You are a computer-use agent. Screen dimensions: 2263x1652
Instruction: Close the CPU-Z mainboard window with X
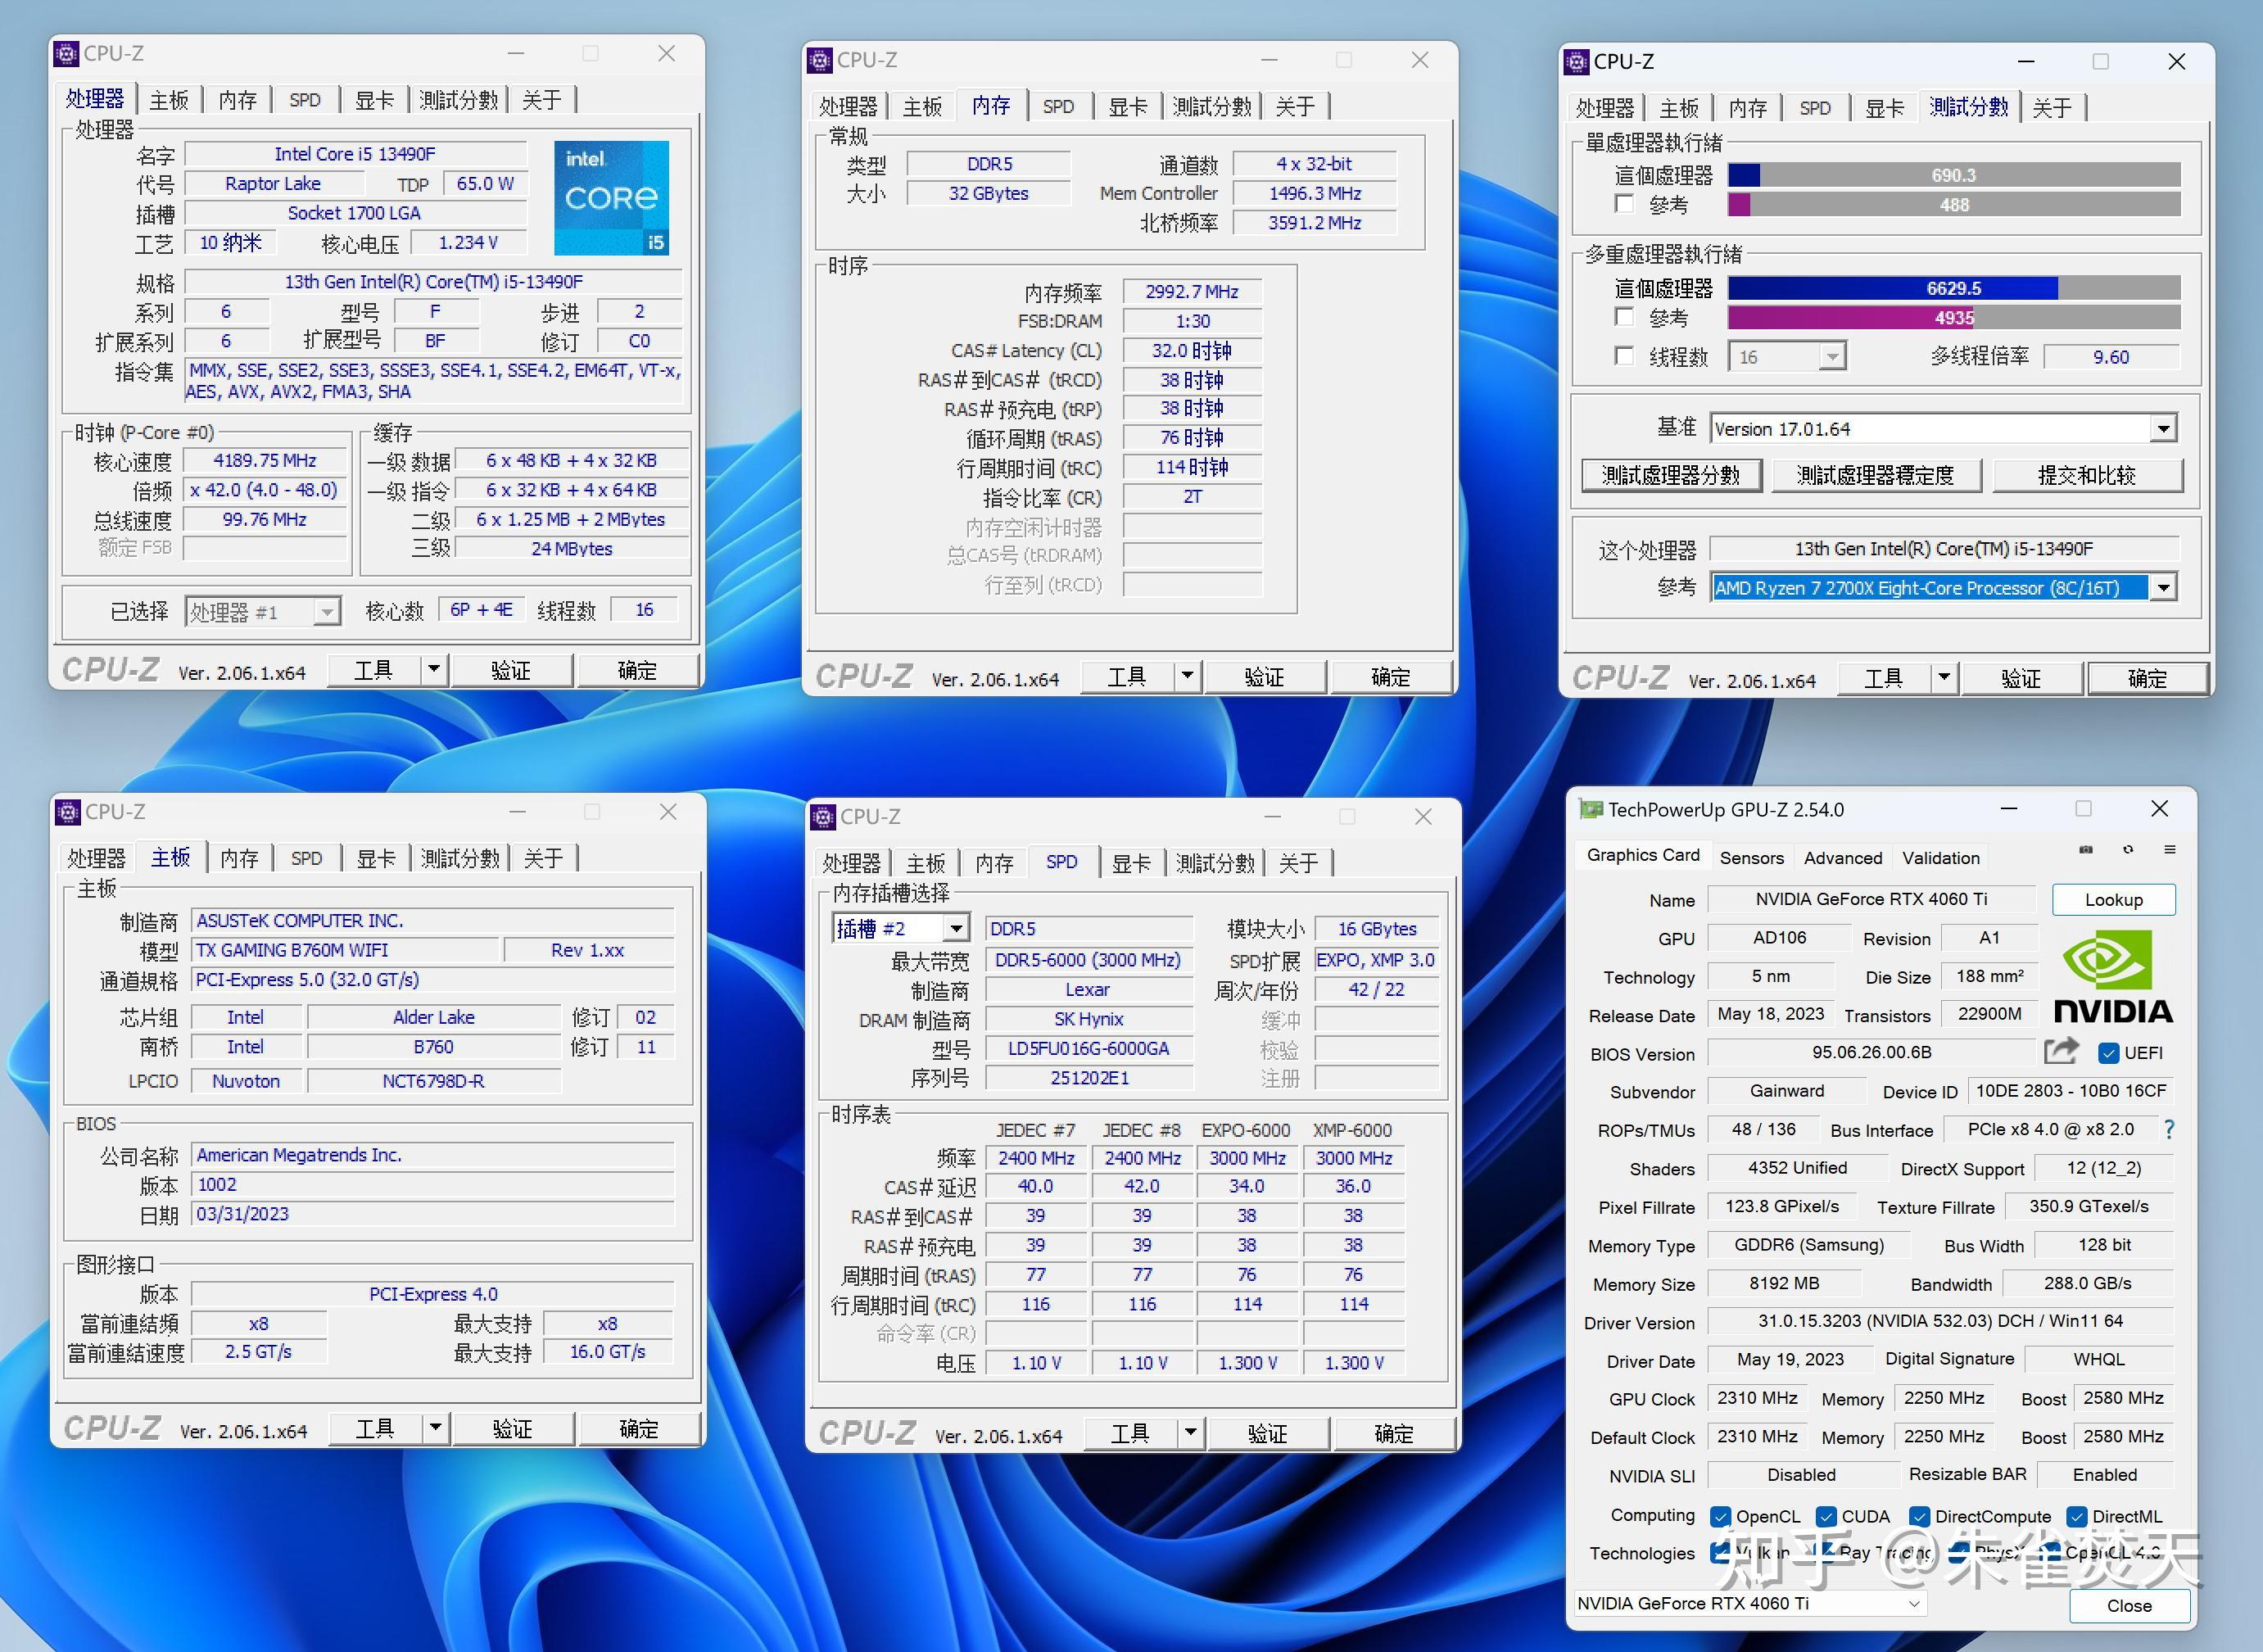[x=669, y=811]
